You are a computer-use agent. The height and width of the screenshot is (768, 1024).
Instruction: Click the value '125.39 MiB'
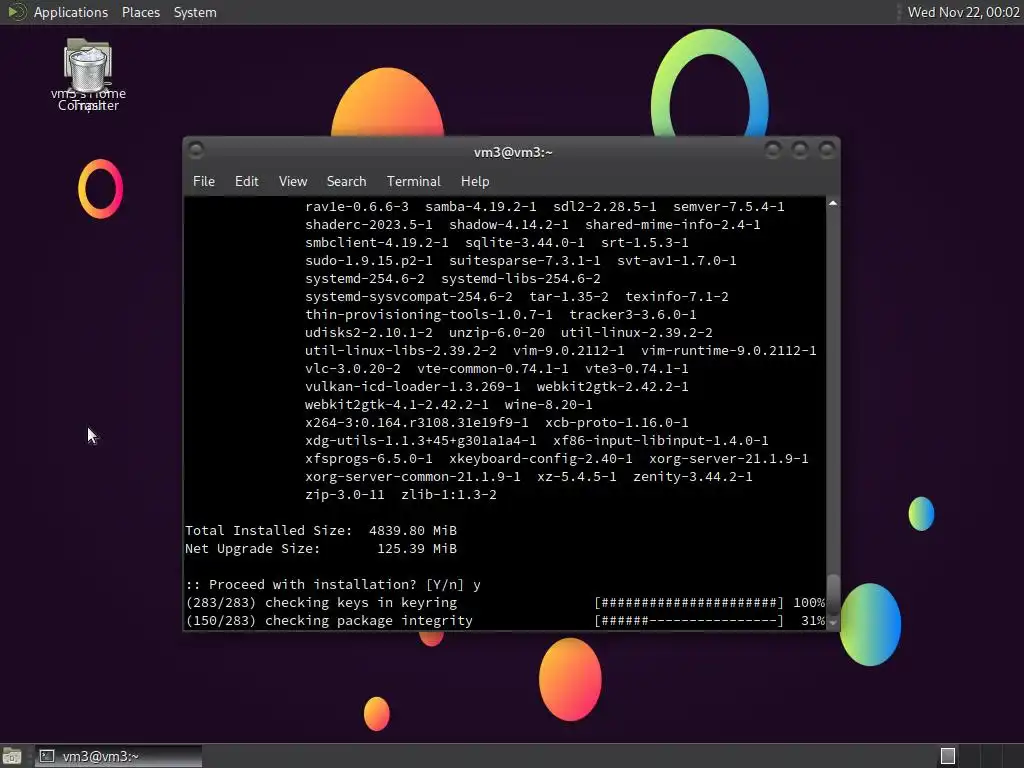click(417, 549)
